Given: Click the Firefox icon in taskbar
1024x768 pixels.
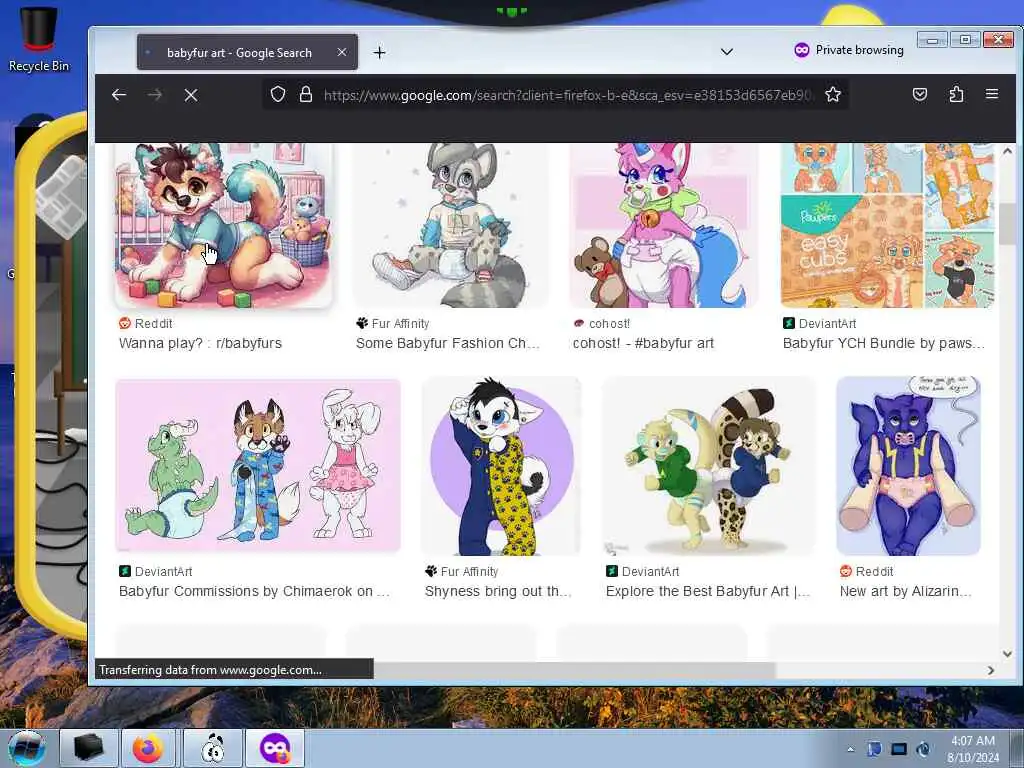Looking at the screenshot, I should [148, 748].
